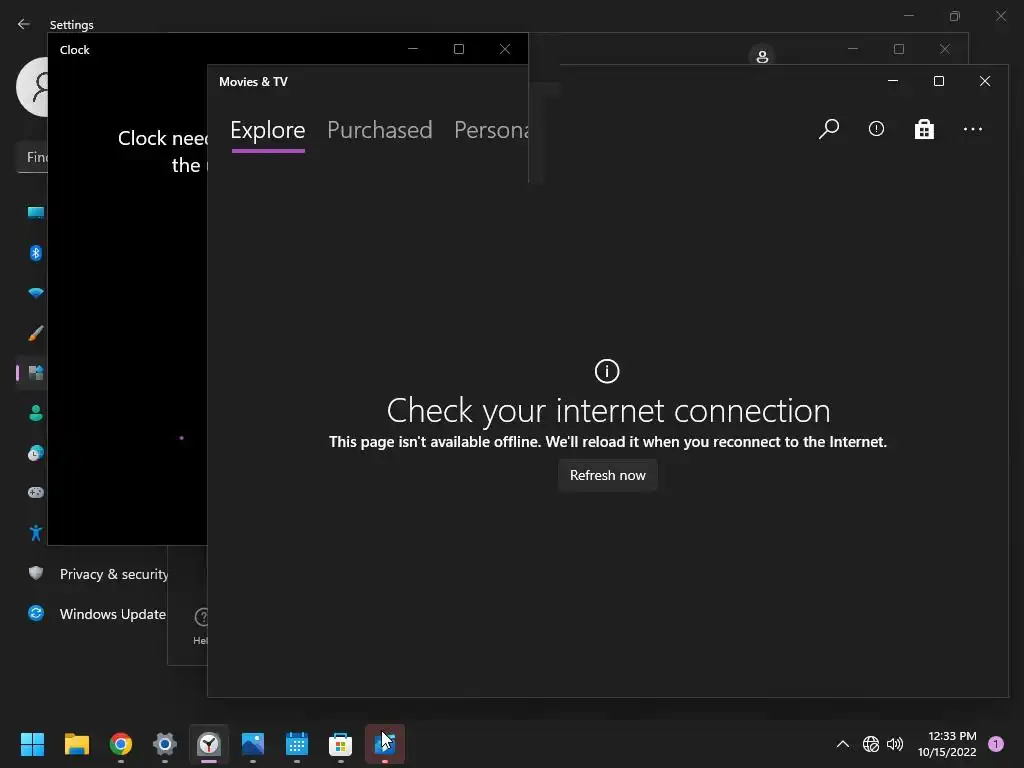This screenshot has width=1024, height=768.
Task: Select the Network wifi icon in Settings sidebar
Action: click(36, 293)
